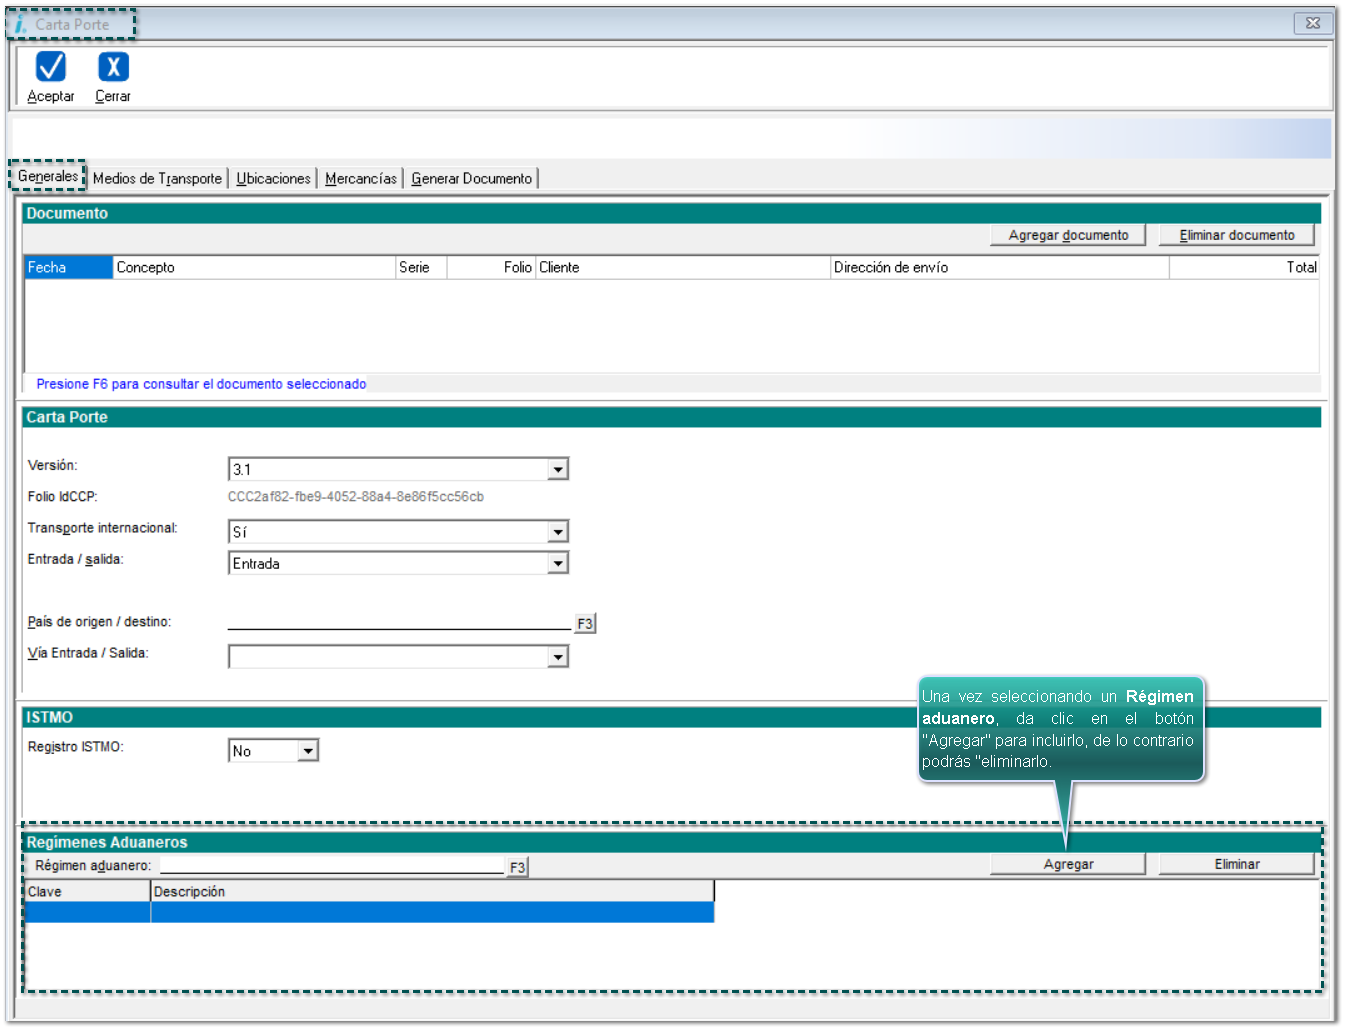Switch to the Medios de Transporte tab
The height and width of the screenshot is (1030, 1345).
pyautogui.click(x=157, y=179)
